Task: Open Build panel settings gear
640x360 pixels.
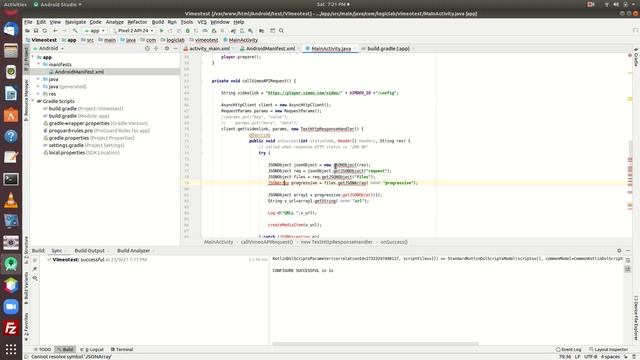Action: pos(619,251)
